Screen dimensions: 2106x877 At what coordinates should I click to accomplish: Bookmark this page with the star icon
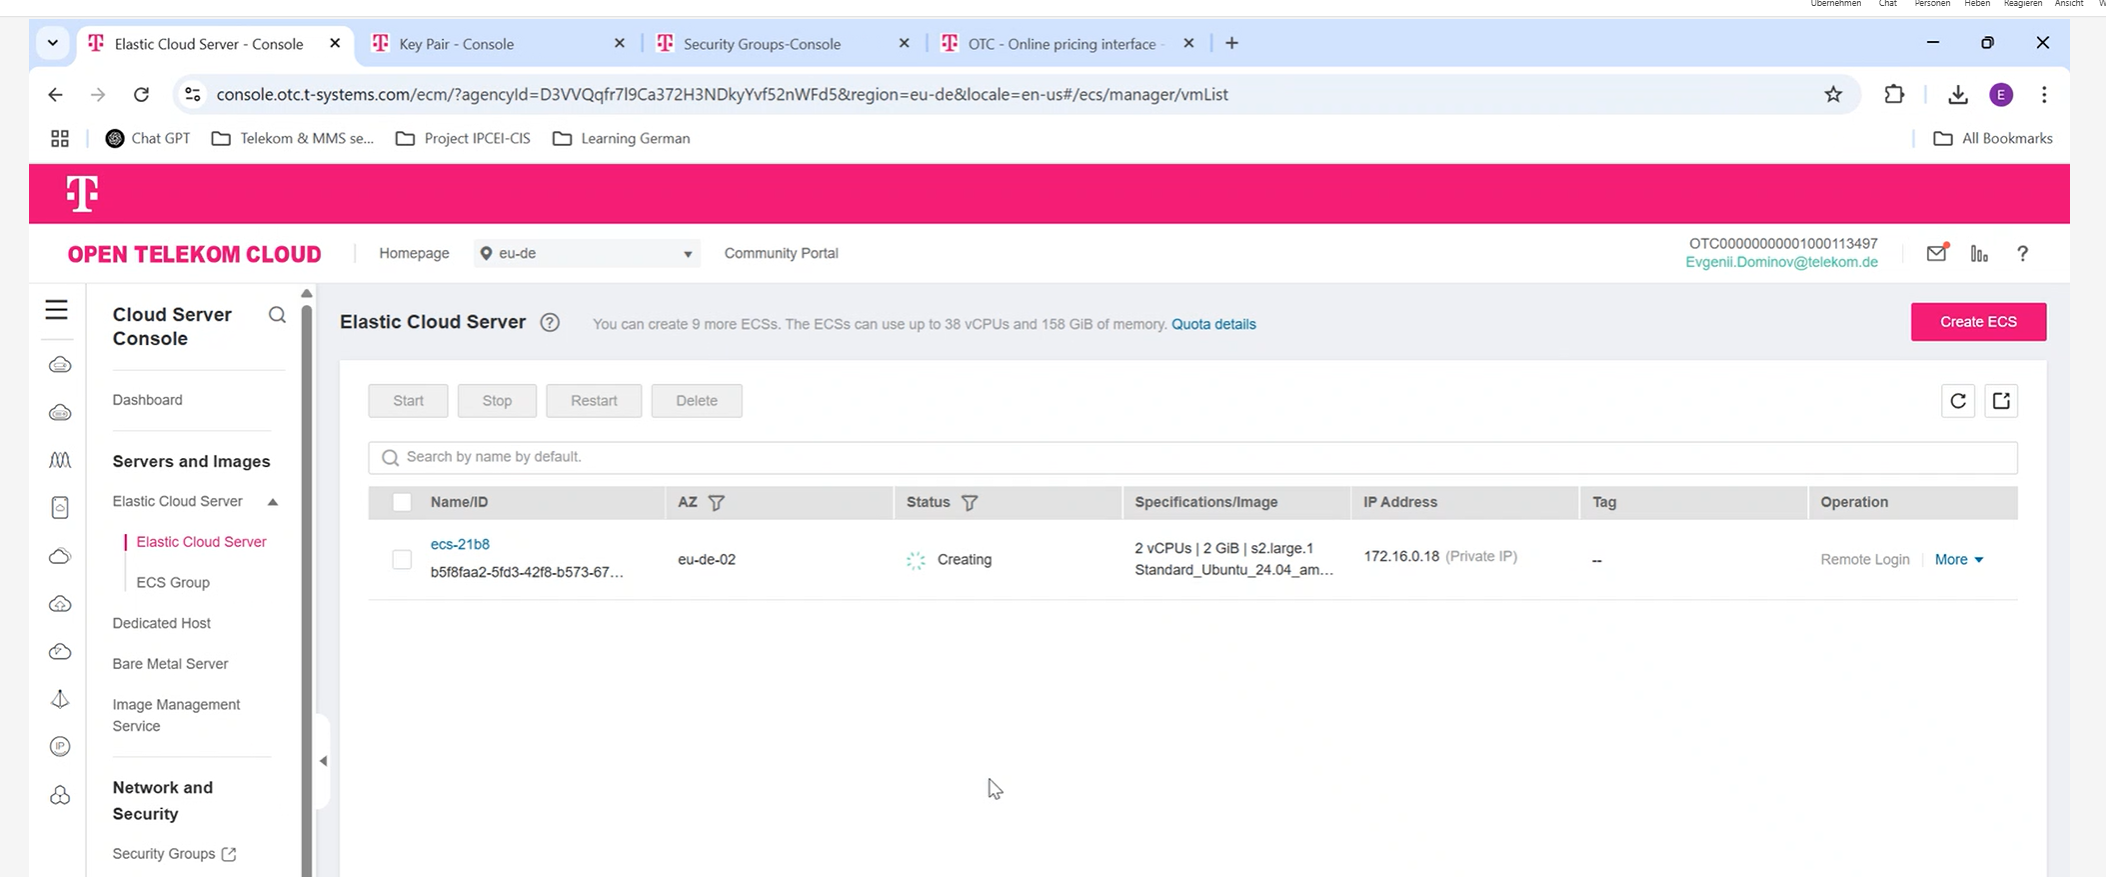pos(1833,94)
